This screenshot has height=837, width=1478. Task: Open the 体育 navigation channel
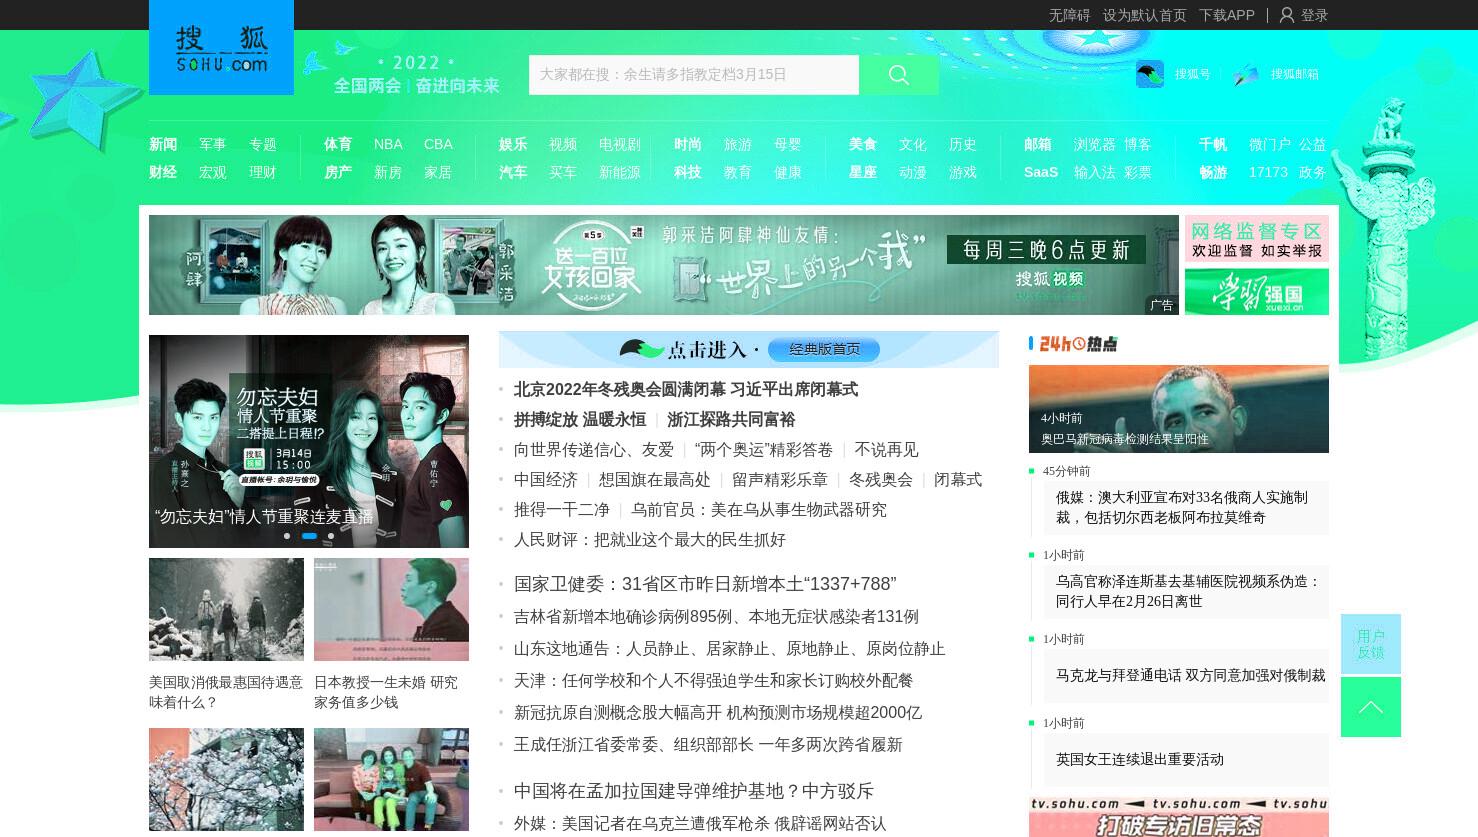338,144
